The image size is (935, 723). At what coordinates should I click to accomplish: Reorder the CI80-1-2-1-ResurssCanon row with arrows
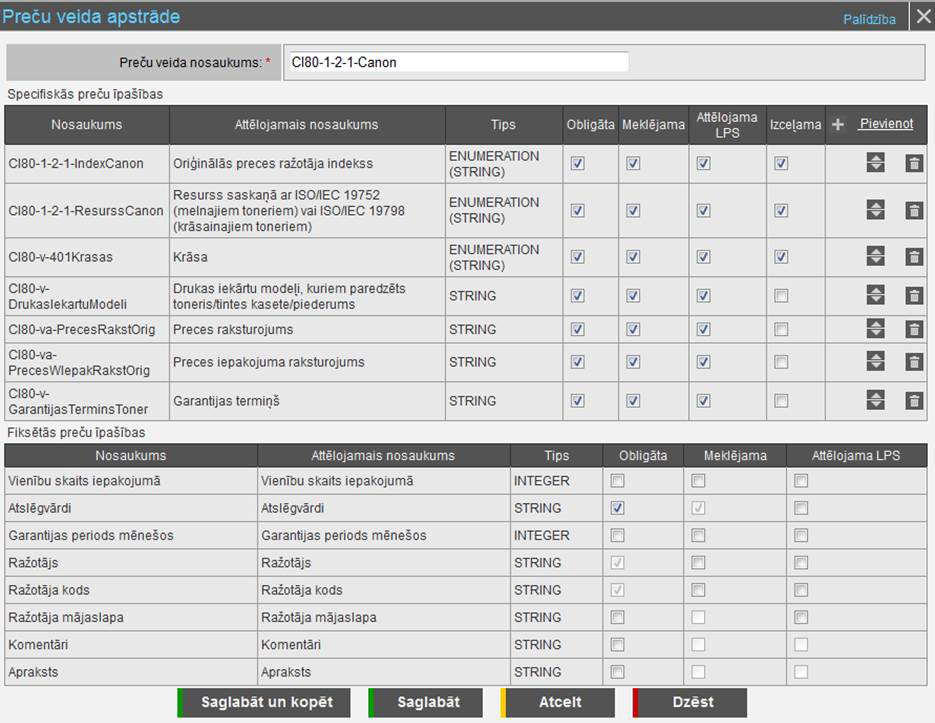pos(875,210)
